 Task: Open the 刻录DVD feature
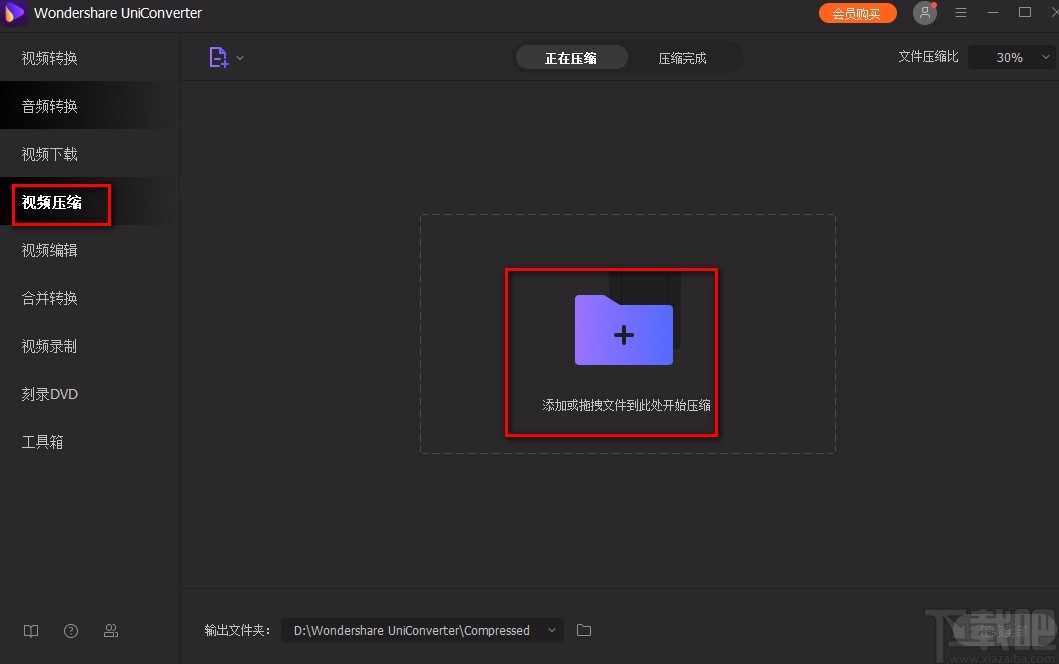pos(49,393)
